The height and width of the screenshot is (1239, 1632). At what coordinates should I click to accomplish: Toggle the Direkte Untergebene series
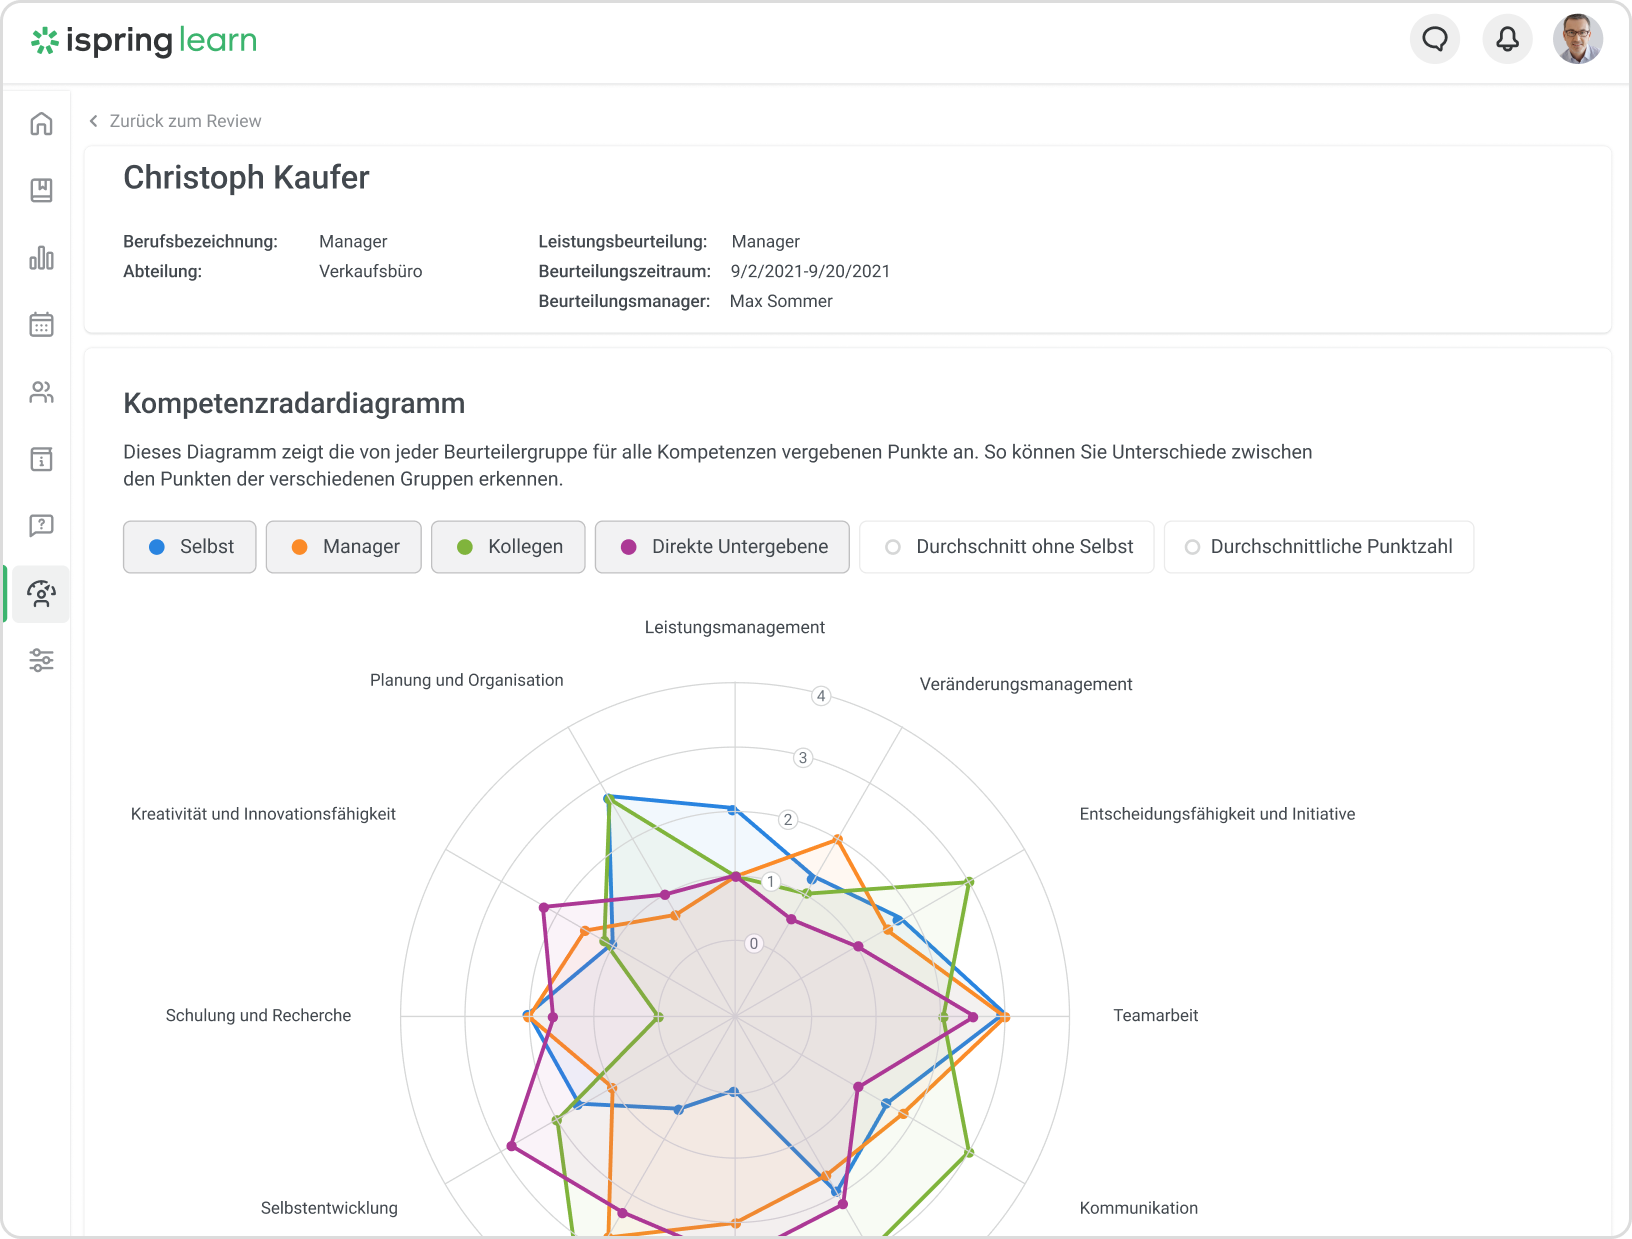pyautogui.click(x=722, y=547)
